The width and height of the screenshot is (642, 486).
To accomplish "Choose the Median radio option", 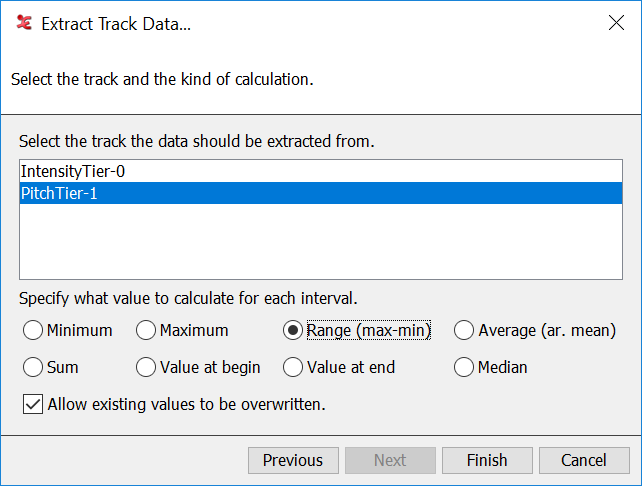I will 465,367.
